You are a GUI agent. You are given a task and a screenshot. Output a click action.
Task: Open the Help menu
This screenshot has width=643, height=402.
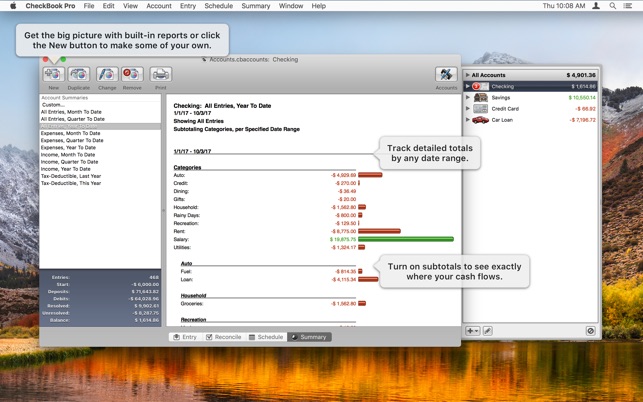click(318, 6)
